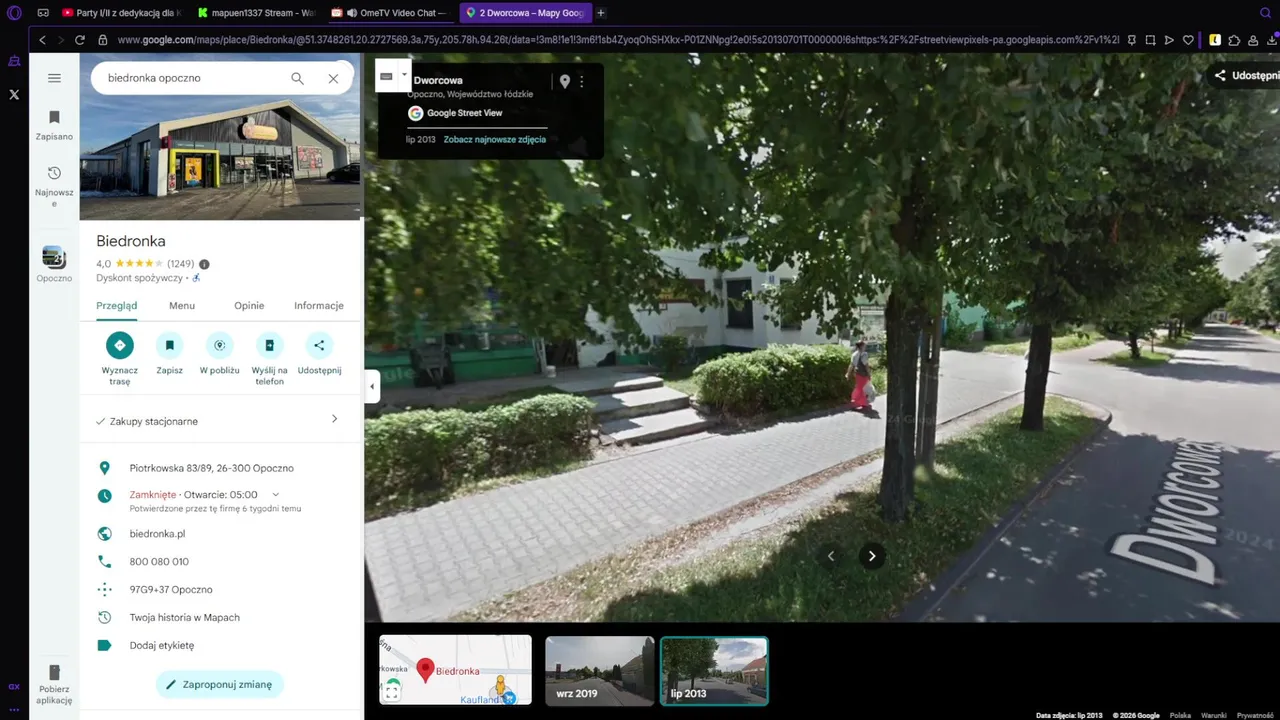This screenshot has width=1280, height=720.
Task: Click Zobacz najnowsze zdjęcia link
Action: (495, 139)
